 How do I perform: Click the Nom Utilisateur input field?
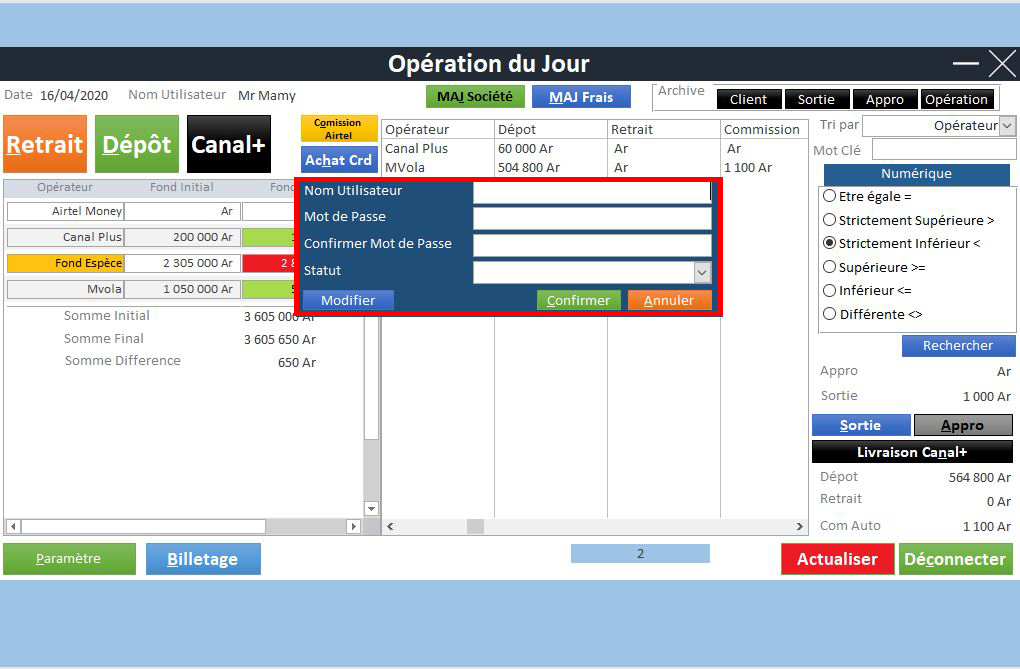tap(591, 191)
